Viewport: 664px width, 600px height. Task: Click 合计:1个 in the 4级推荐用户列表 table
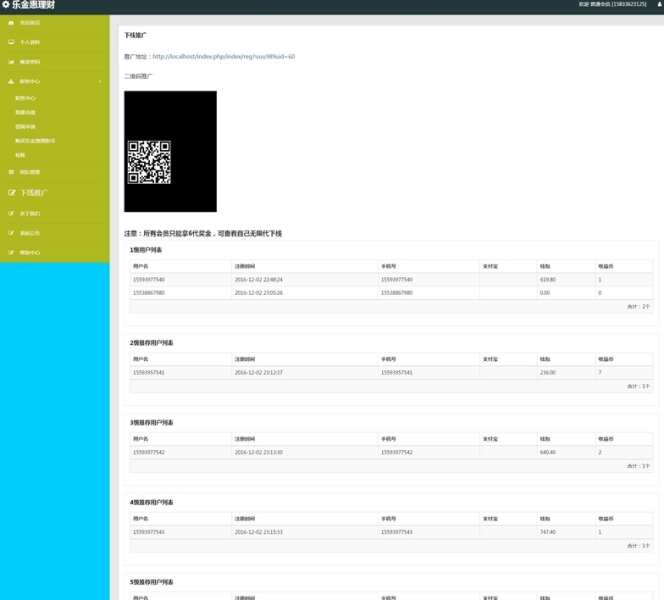[x=638, y=546]
